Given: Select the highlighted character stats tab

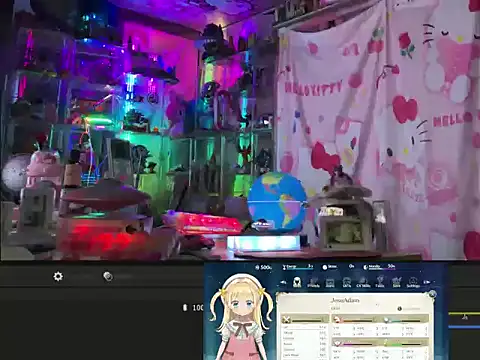Looking at the screenshot, I should pyautogui.click(x=297, y=282).
